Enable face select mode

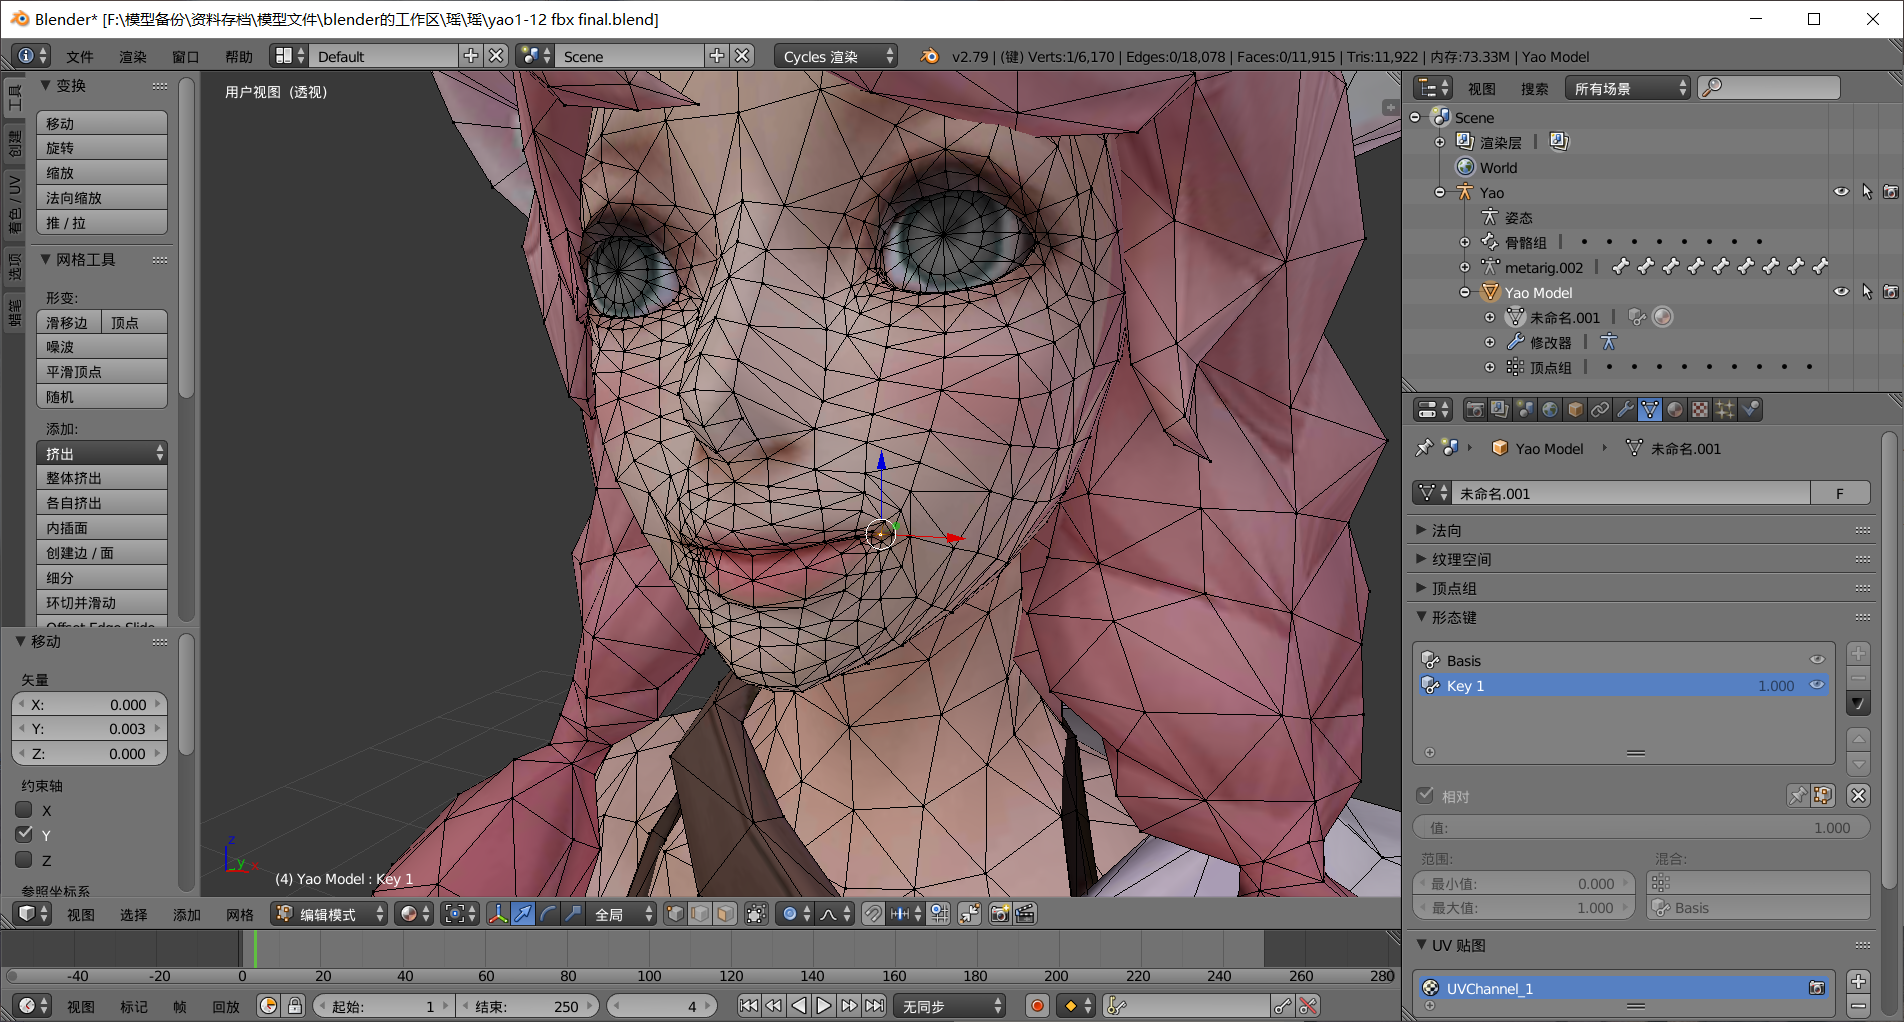pos(726,914)
